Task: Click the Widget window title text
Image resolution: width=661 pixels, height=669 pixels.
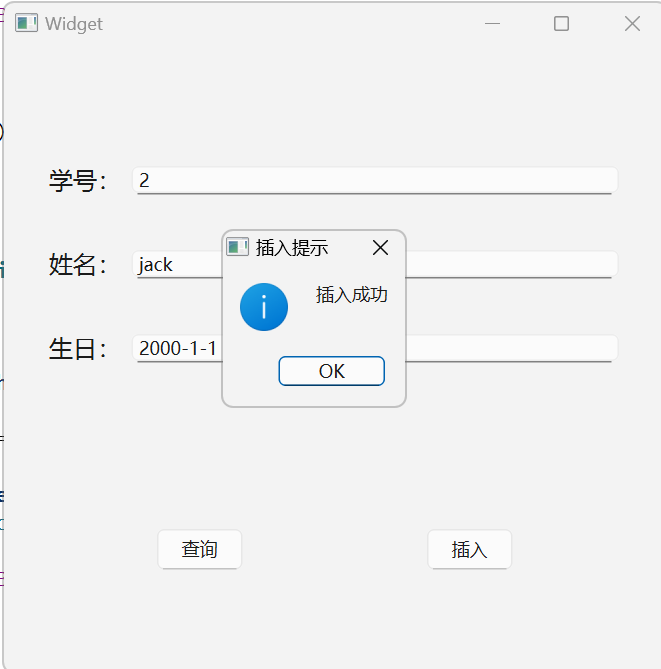Action: 74,24
